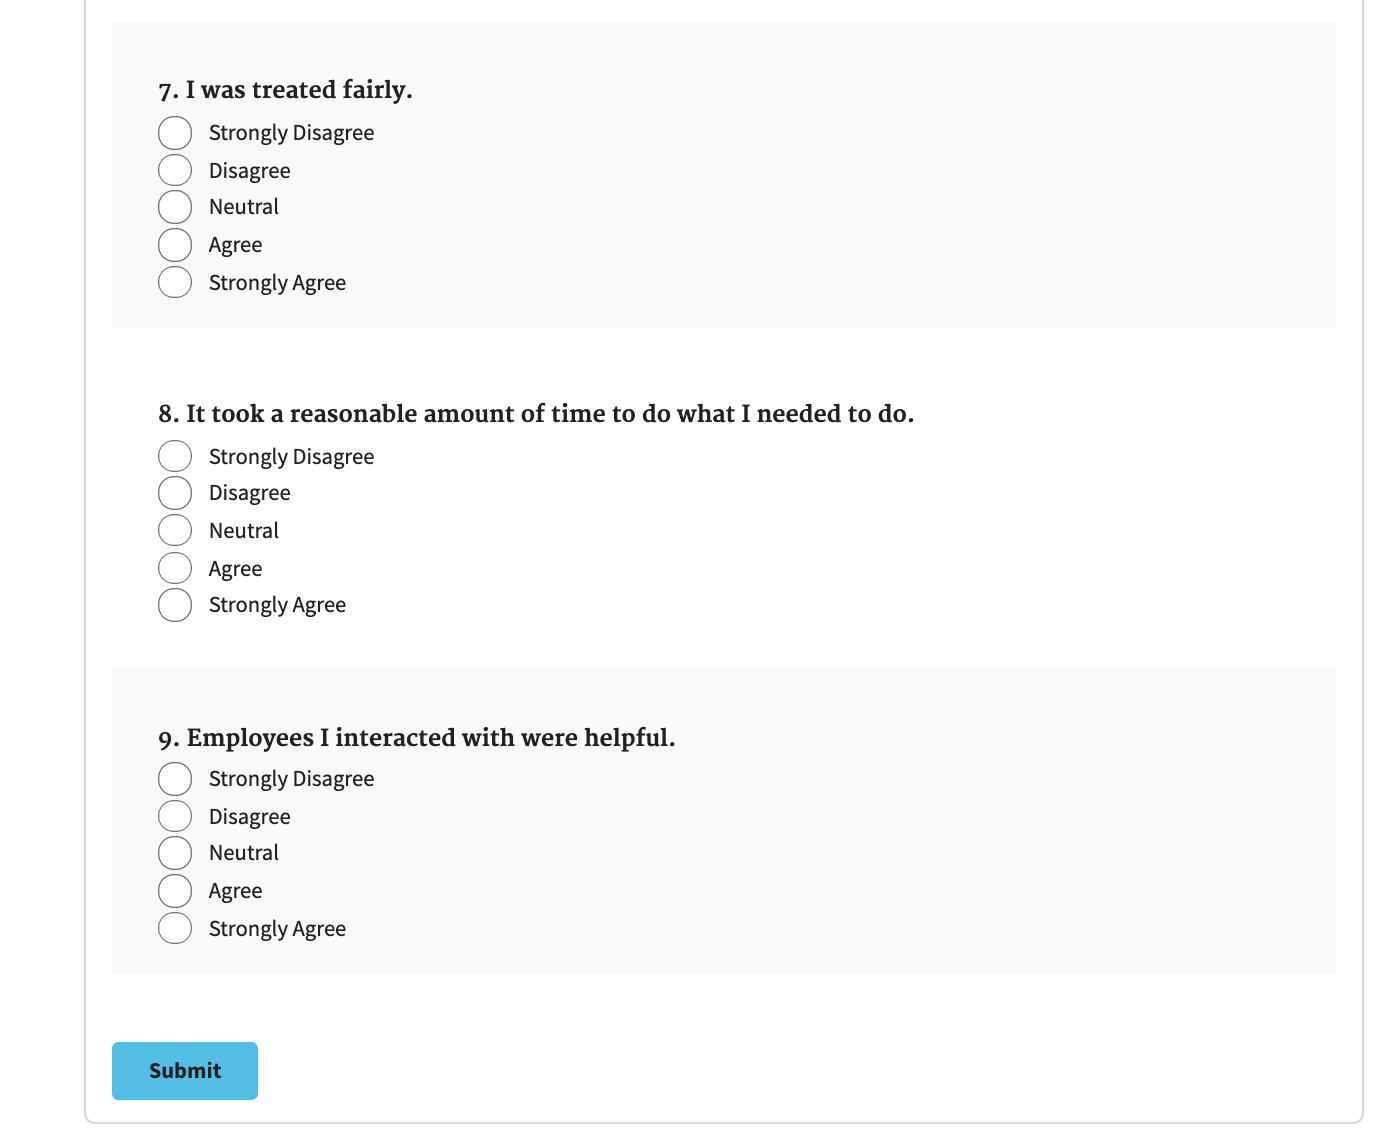
Task: Submit the survey form
Action: pos(185,1071)
